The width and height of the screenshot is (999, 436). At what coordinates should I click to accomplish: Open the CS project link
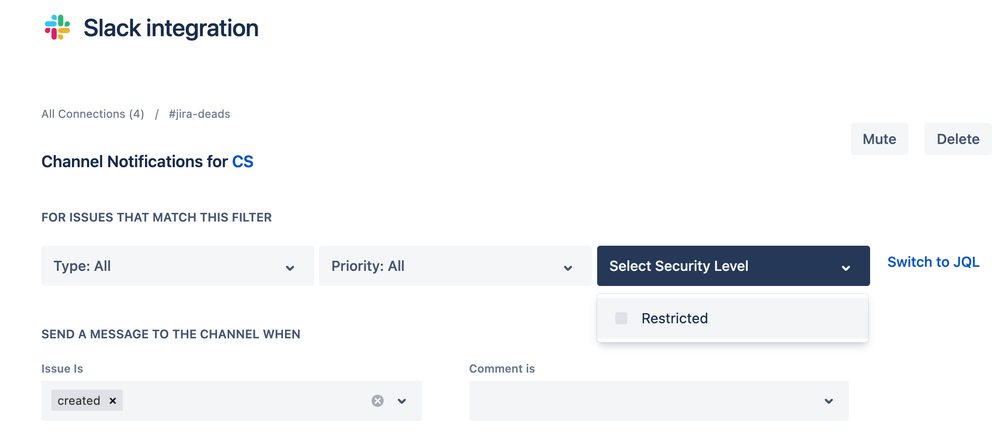243,162
